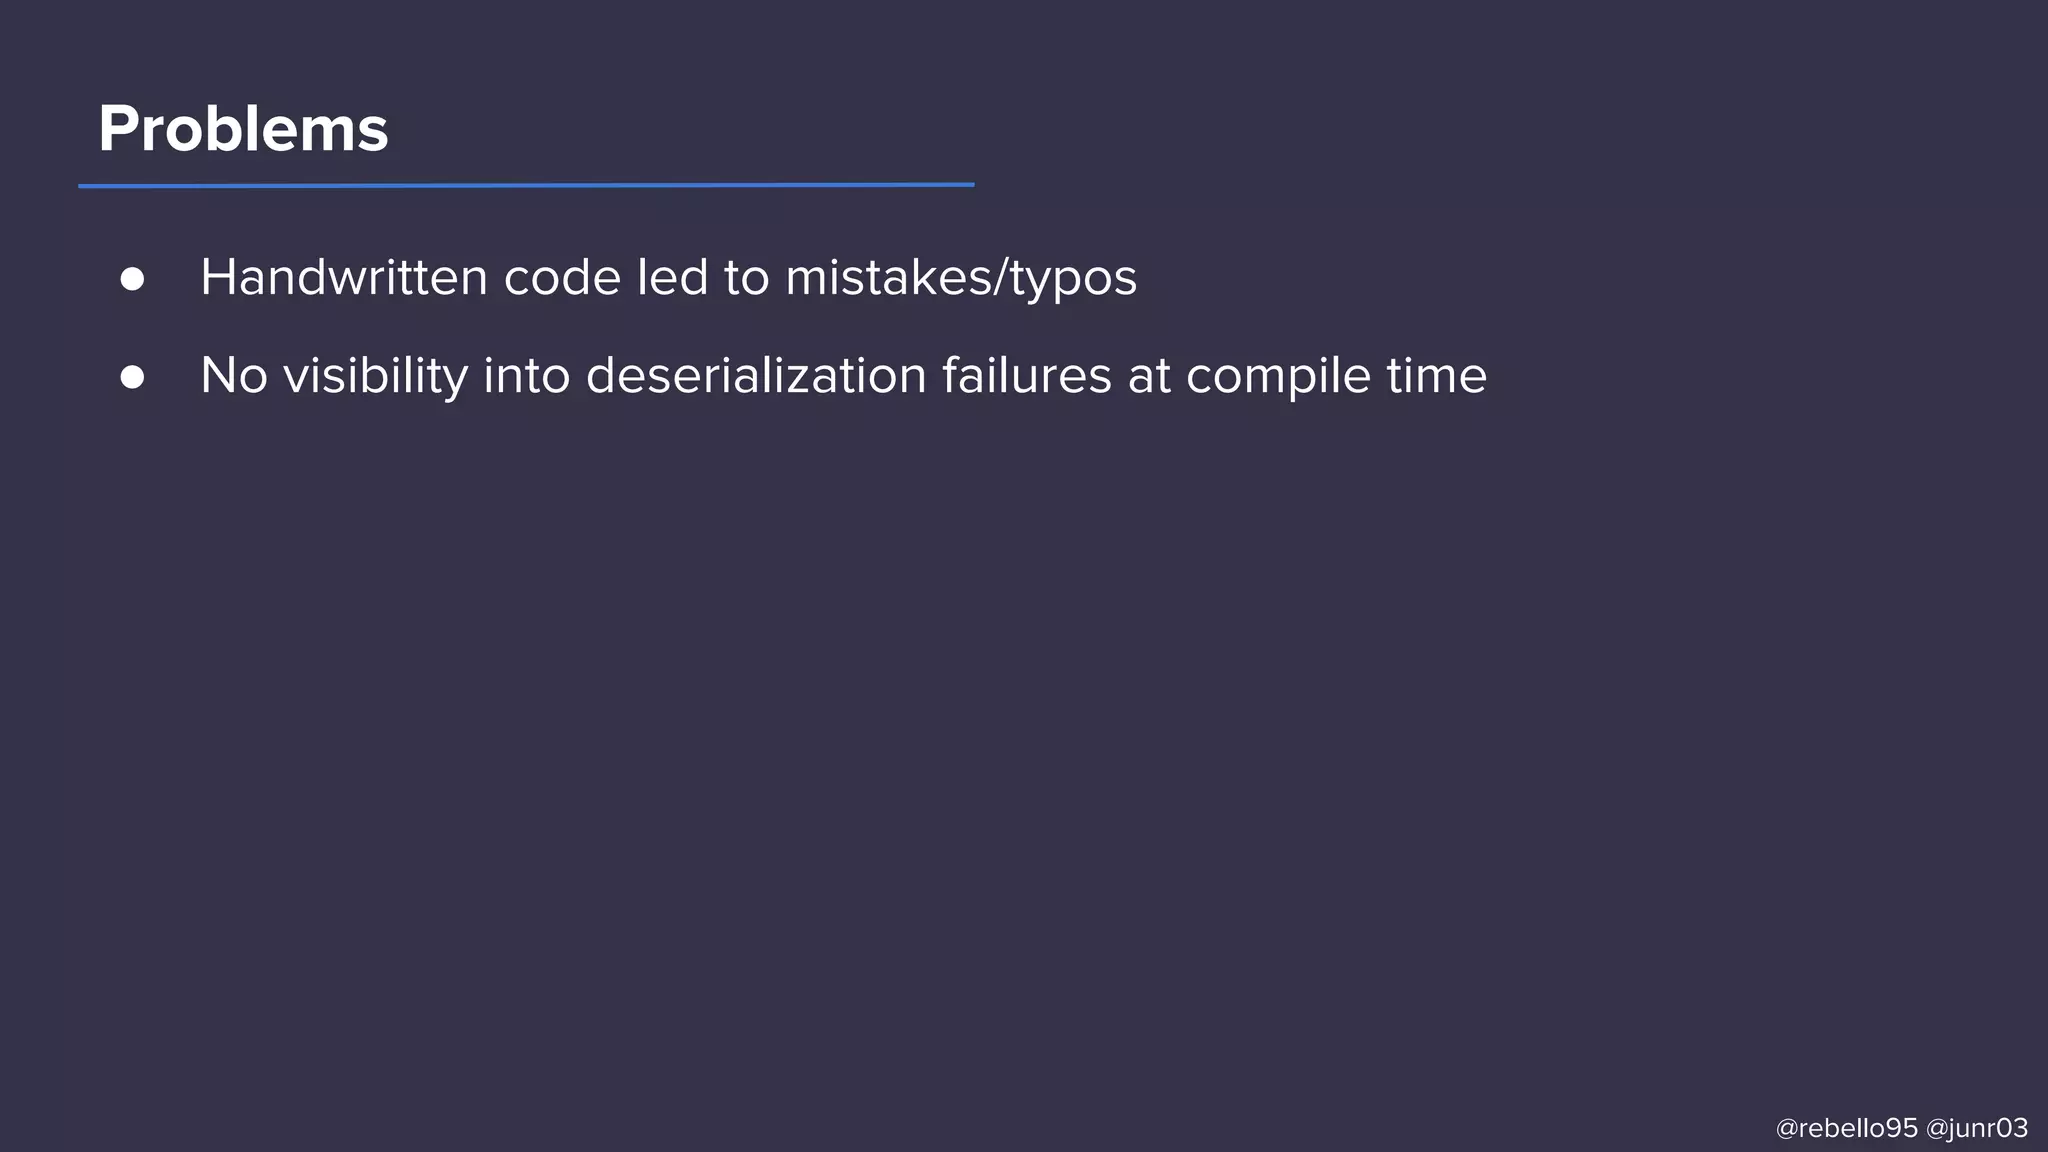Click the second bullet point dot
The image size is (2048, 1152).
pyautogui.click(x=132, y=377)
